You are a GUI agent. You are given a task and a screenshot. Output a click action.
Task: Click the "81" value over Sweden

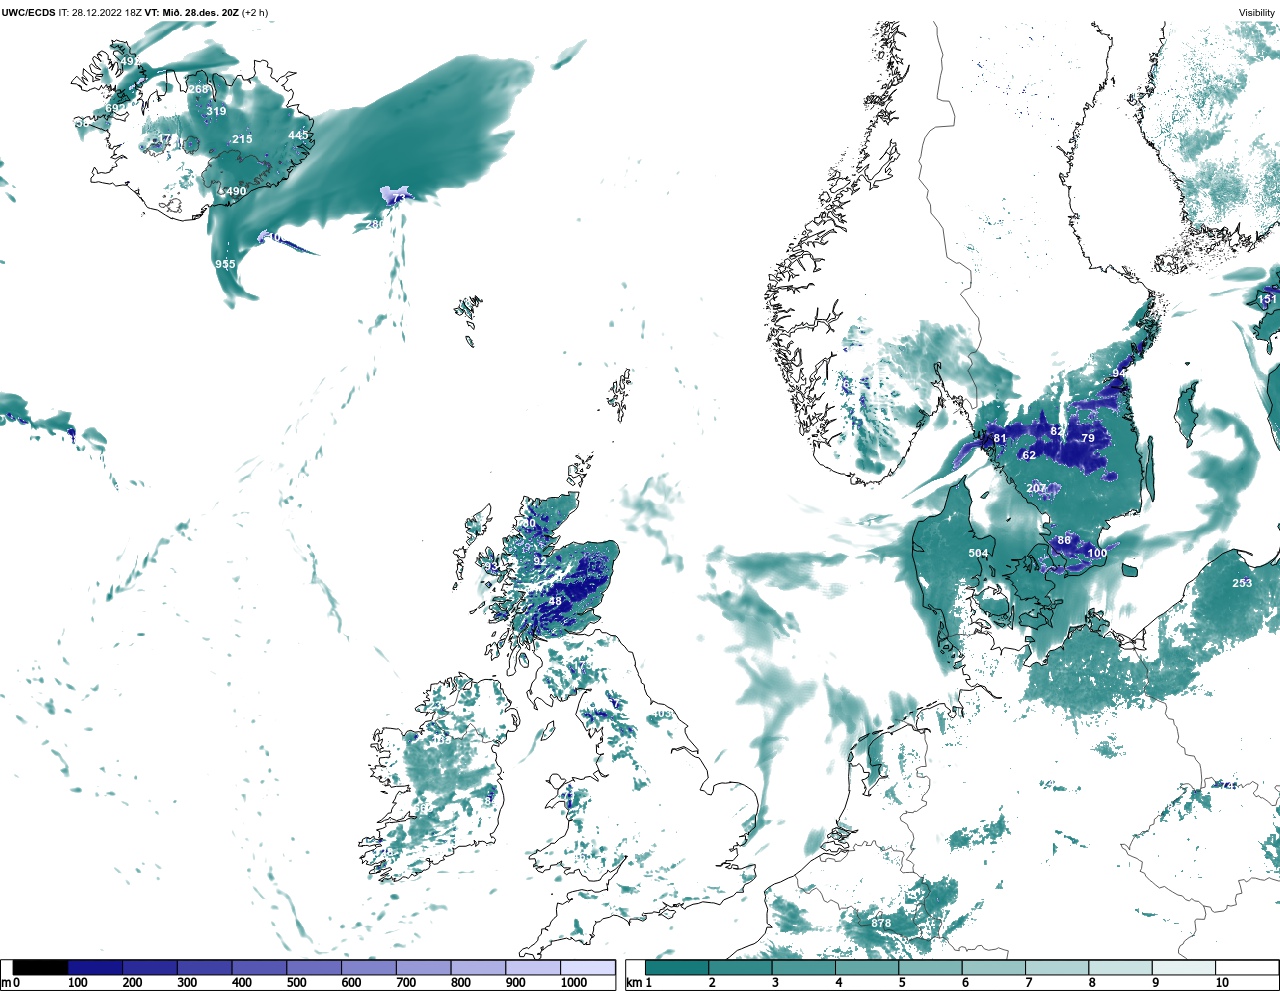[1000, 438]
